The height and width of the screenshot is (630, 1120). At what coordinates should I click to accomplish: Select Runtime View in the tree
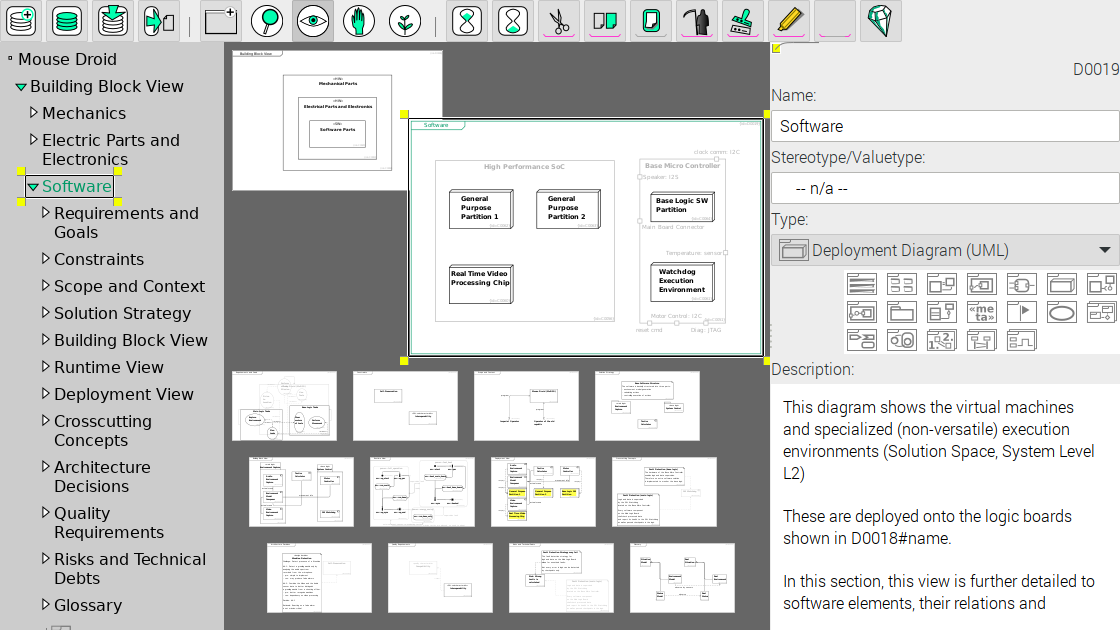pos(108,367)
